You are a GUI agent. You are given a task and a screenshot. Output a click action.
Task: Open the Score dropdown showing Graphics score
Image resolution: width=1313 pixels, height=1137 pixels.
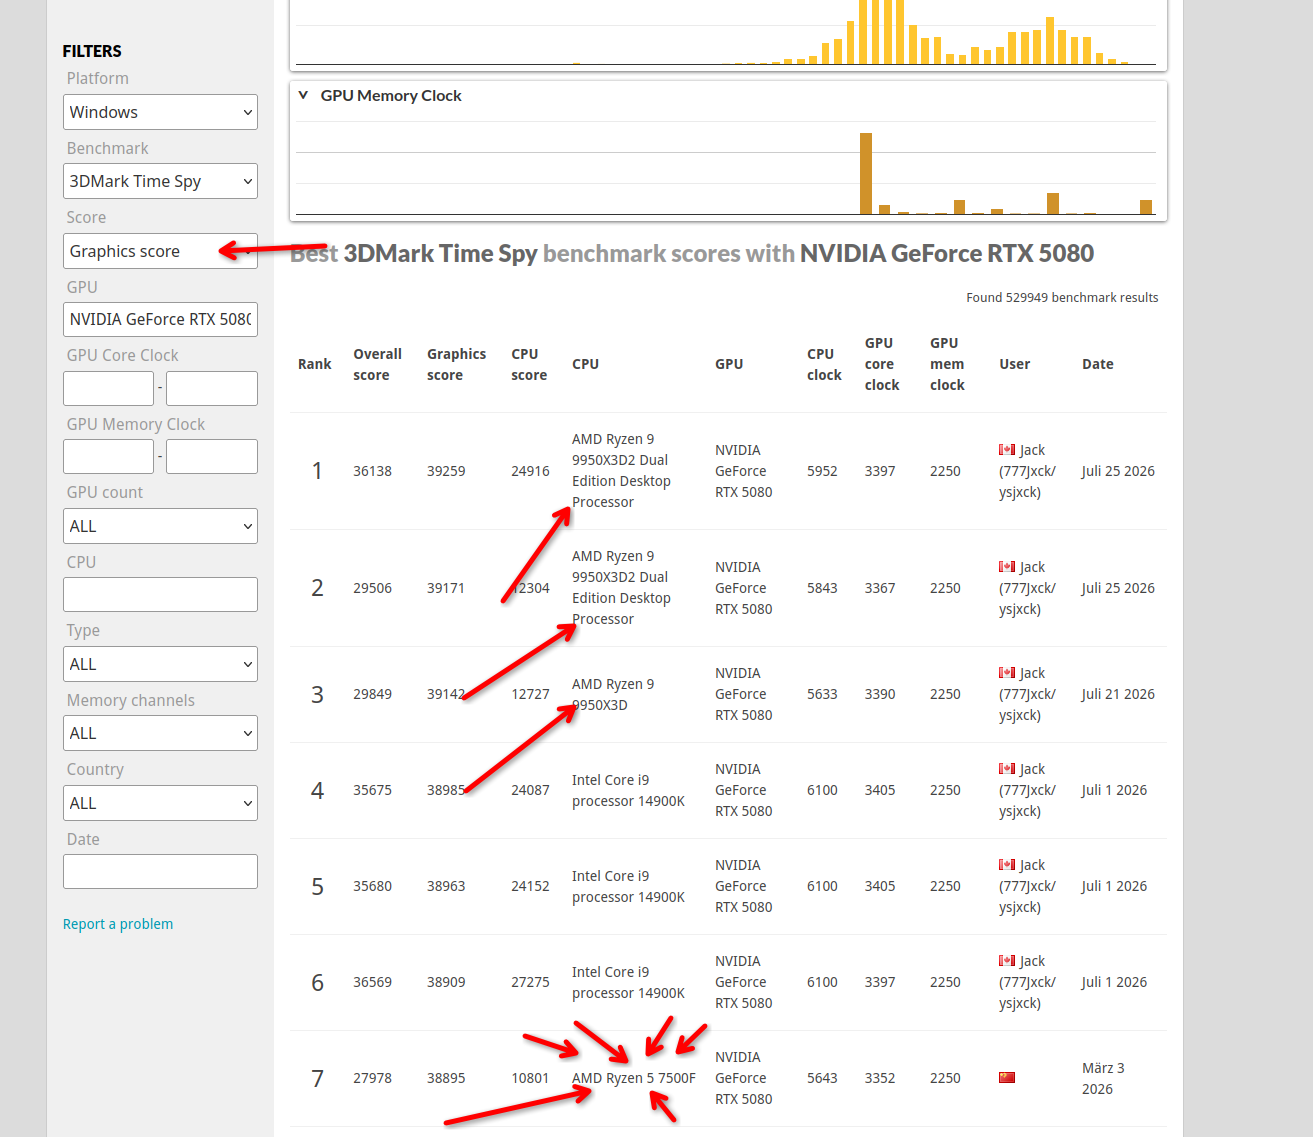click(160, 251)
